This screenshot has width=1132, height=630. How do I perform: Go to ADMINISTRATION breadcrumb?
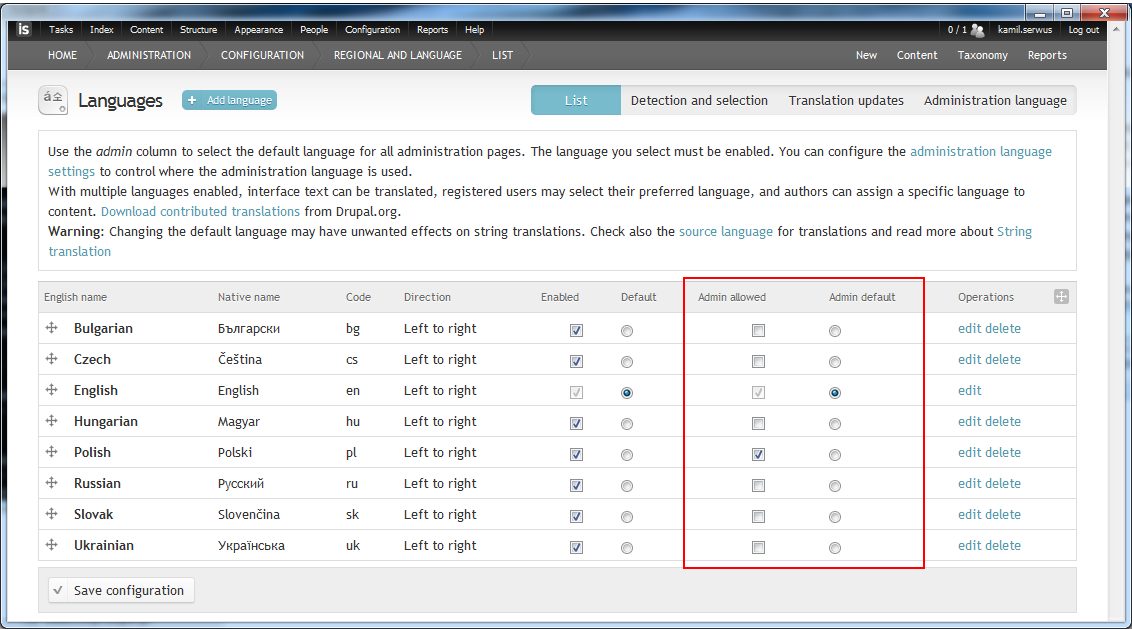pyautogui.click(x=149, y=55)
